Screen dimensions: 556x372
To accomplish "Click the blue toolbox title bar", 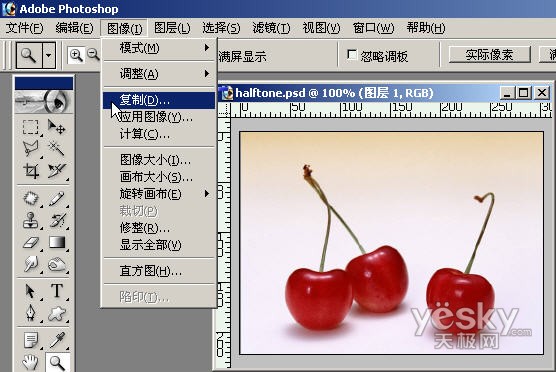I will coord(44,83).
